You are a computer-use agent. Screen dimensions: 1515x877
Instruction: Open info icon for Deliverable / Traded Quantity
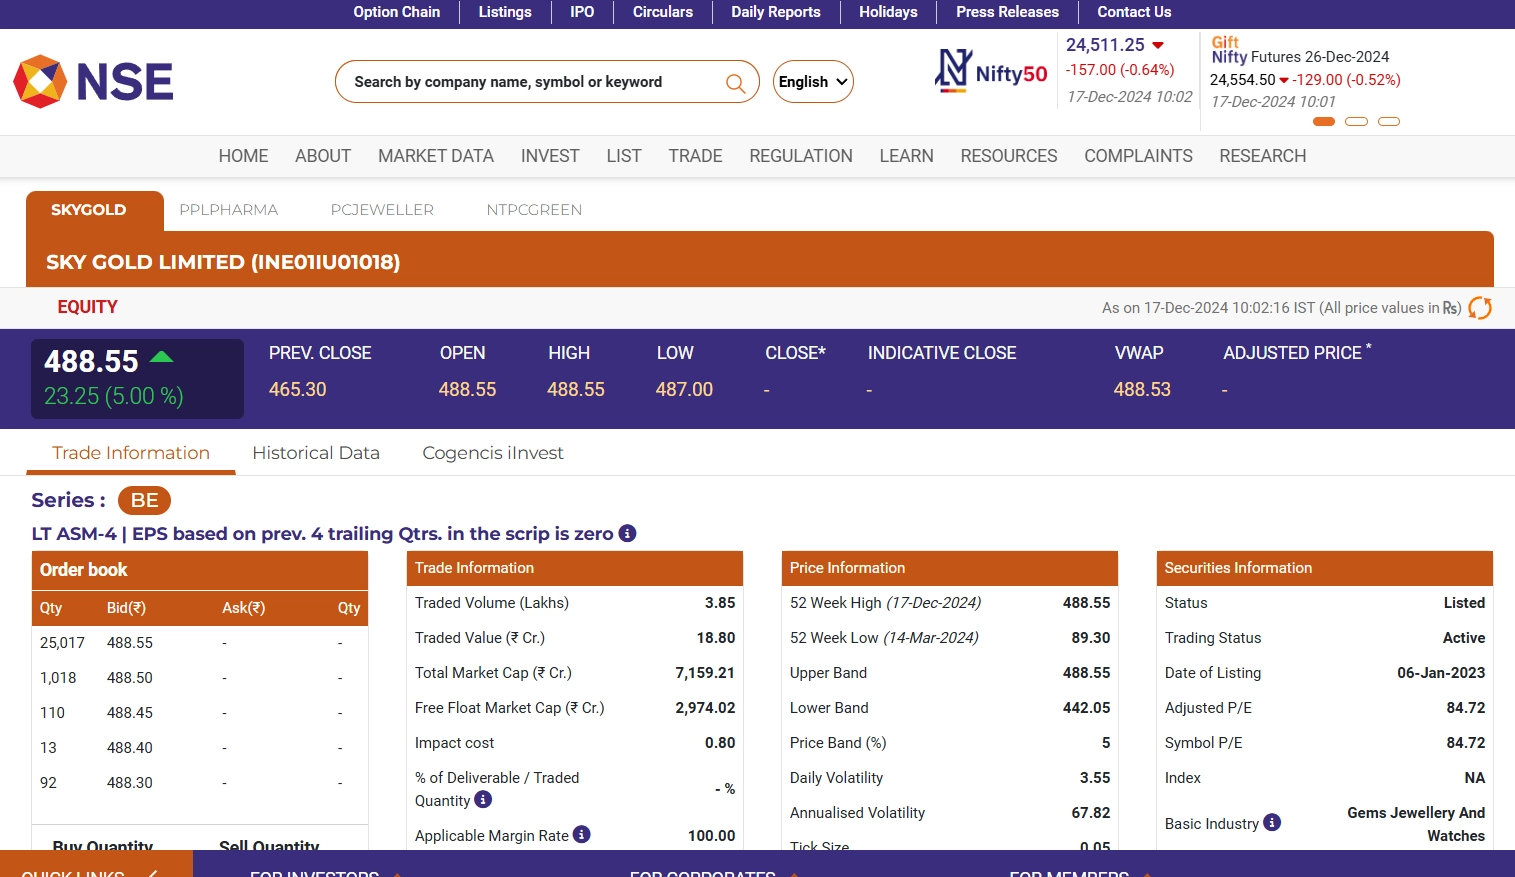(x=483, y=800)
